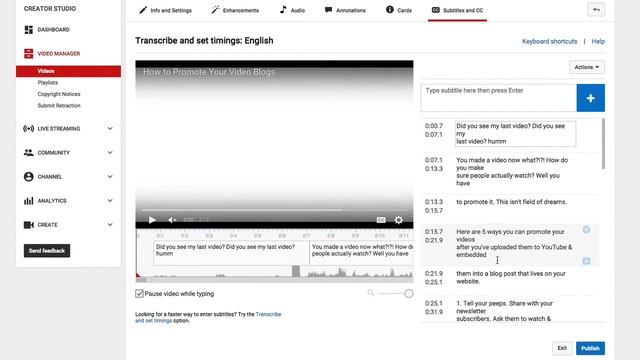Click the zoom magnifier icon below timeline
Viewport: 640px width, 360px height.
(x=371, y=293)
